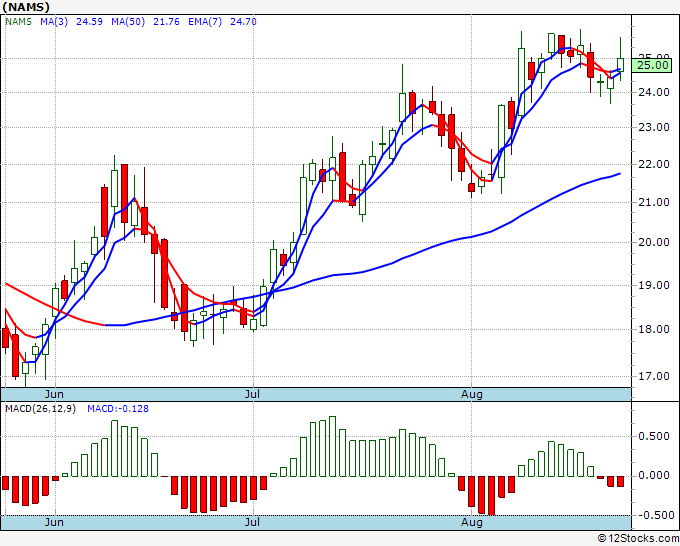Image resolution: width=680 pixels, height=546 pixels.
Task: Select the NAMS legend label
Action: 18,22
